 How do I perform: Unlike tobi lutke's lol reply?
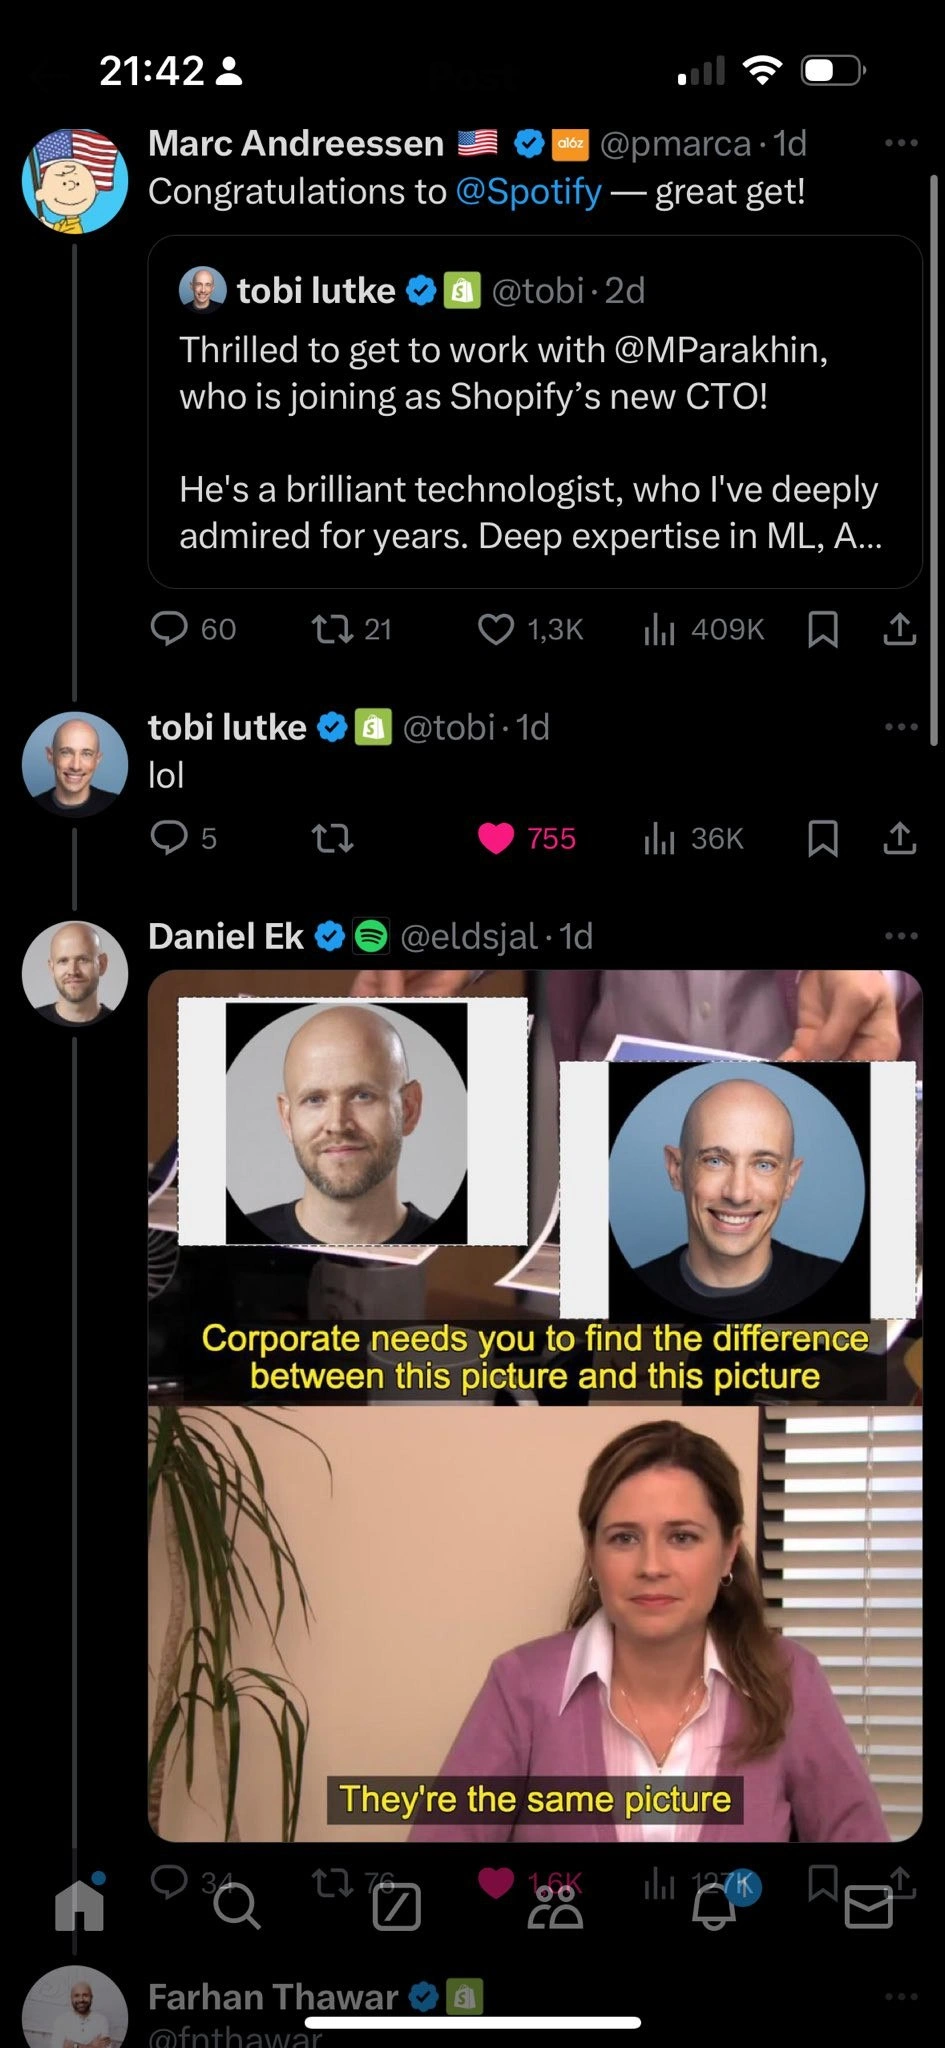pos(496,838)
